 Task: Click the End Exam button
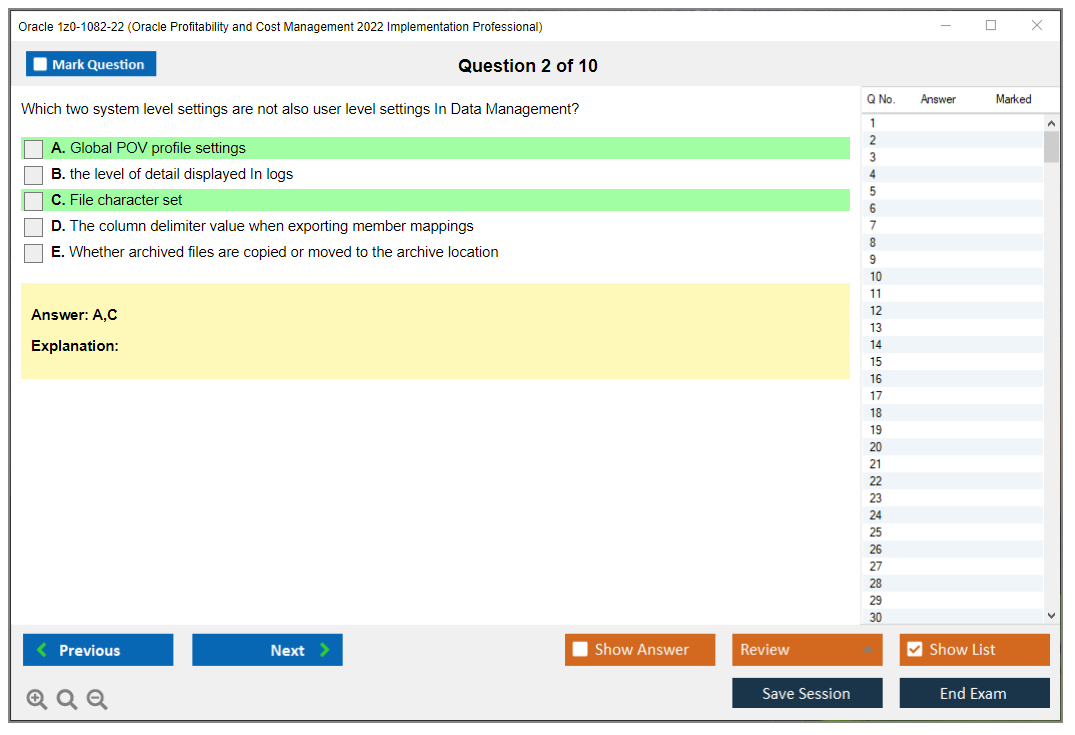click(x=974, y=692)
